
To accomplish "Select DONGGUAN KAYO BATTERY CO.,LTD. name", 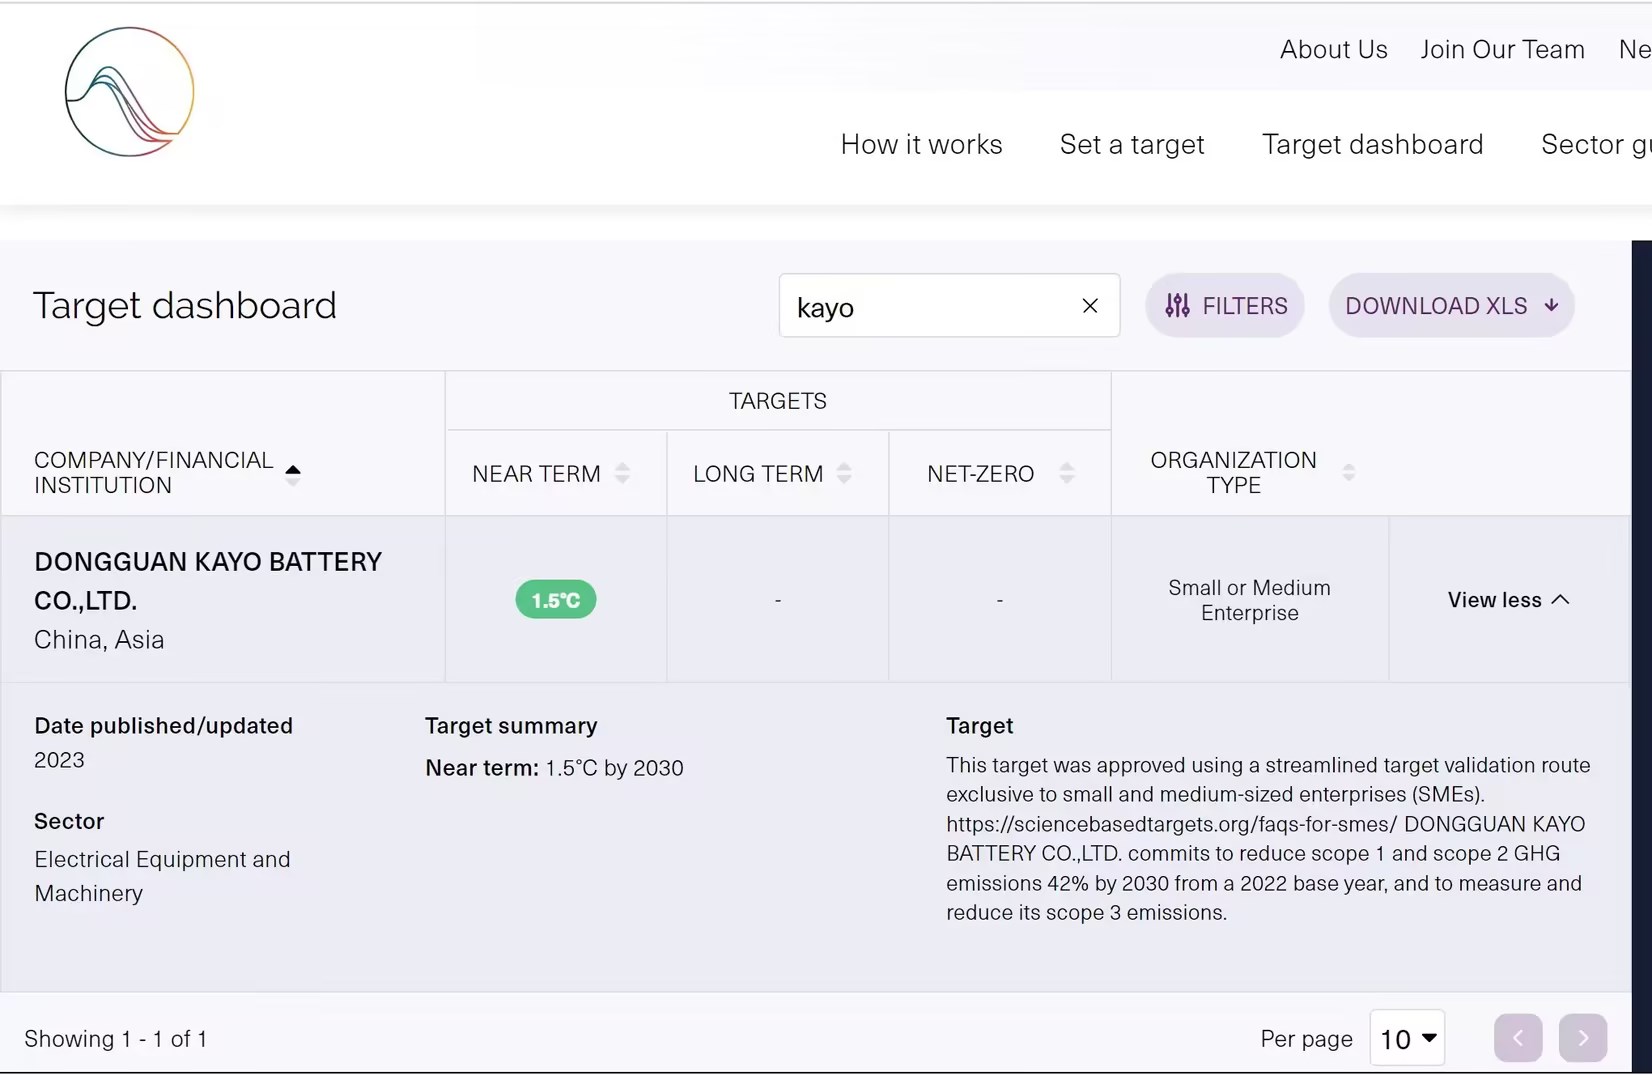I will 208,581.
